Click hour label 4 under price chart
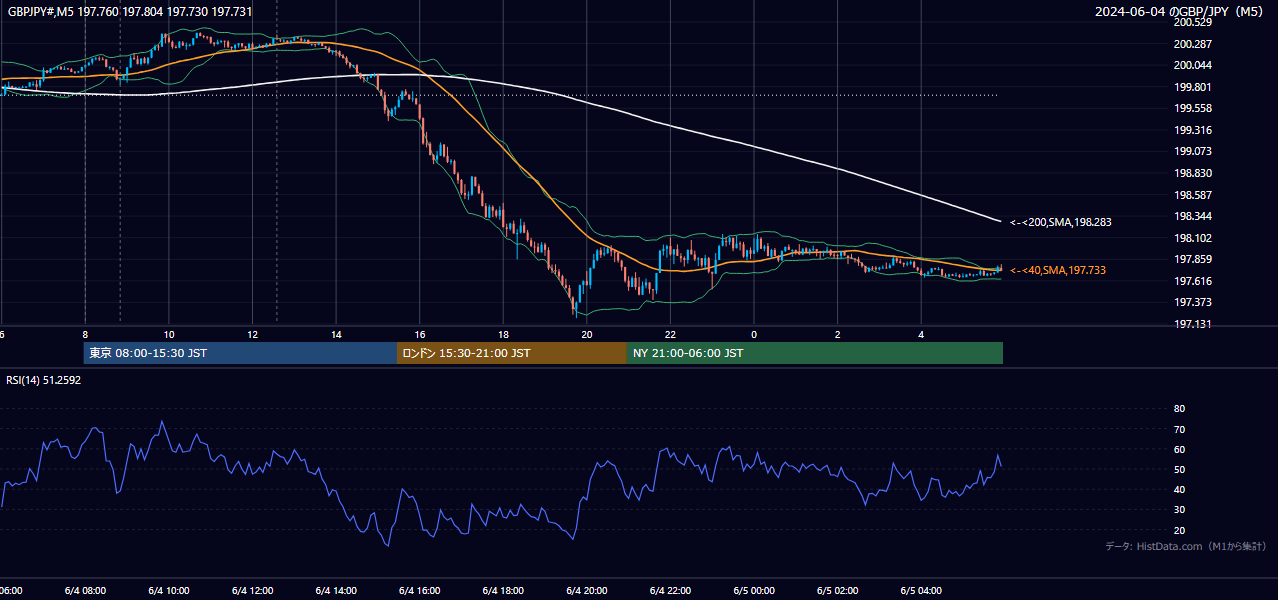This screenshot has width=1278, height=600. point(921,334)
